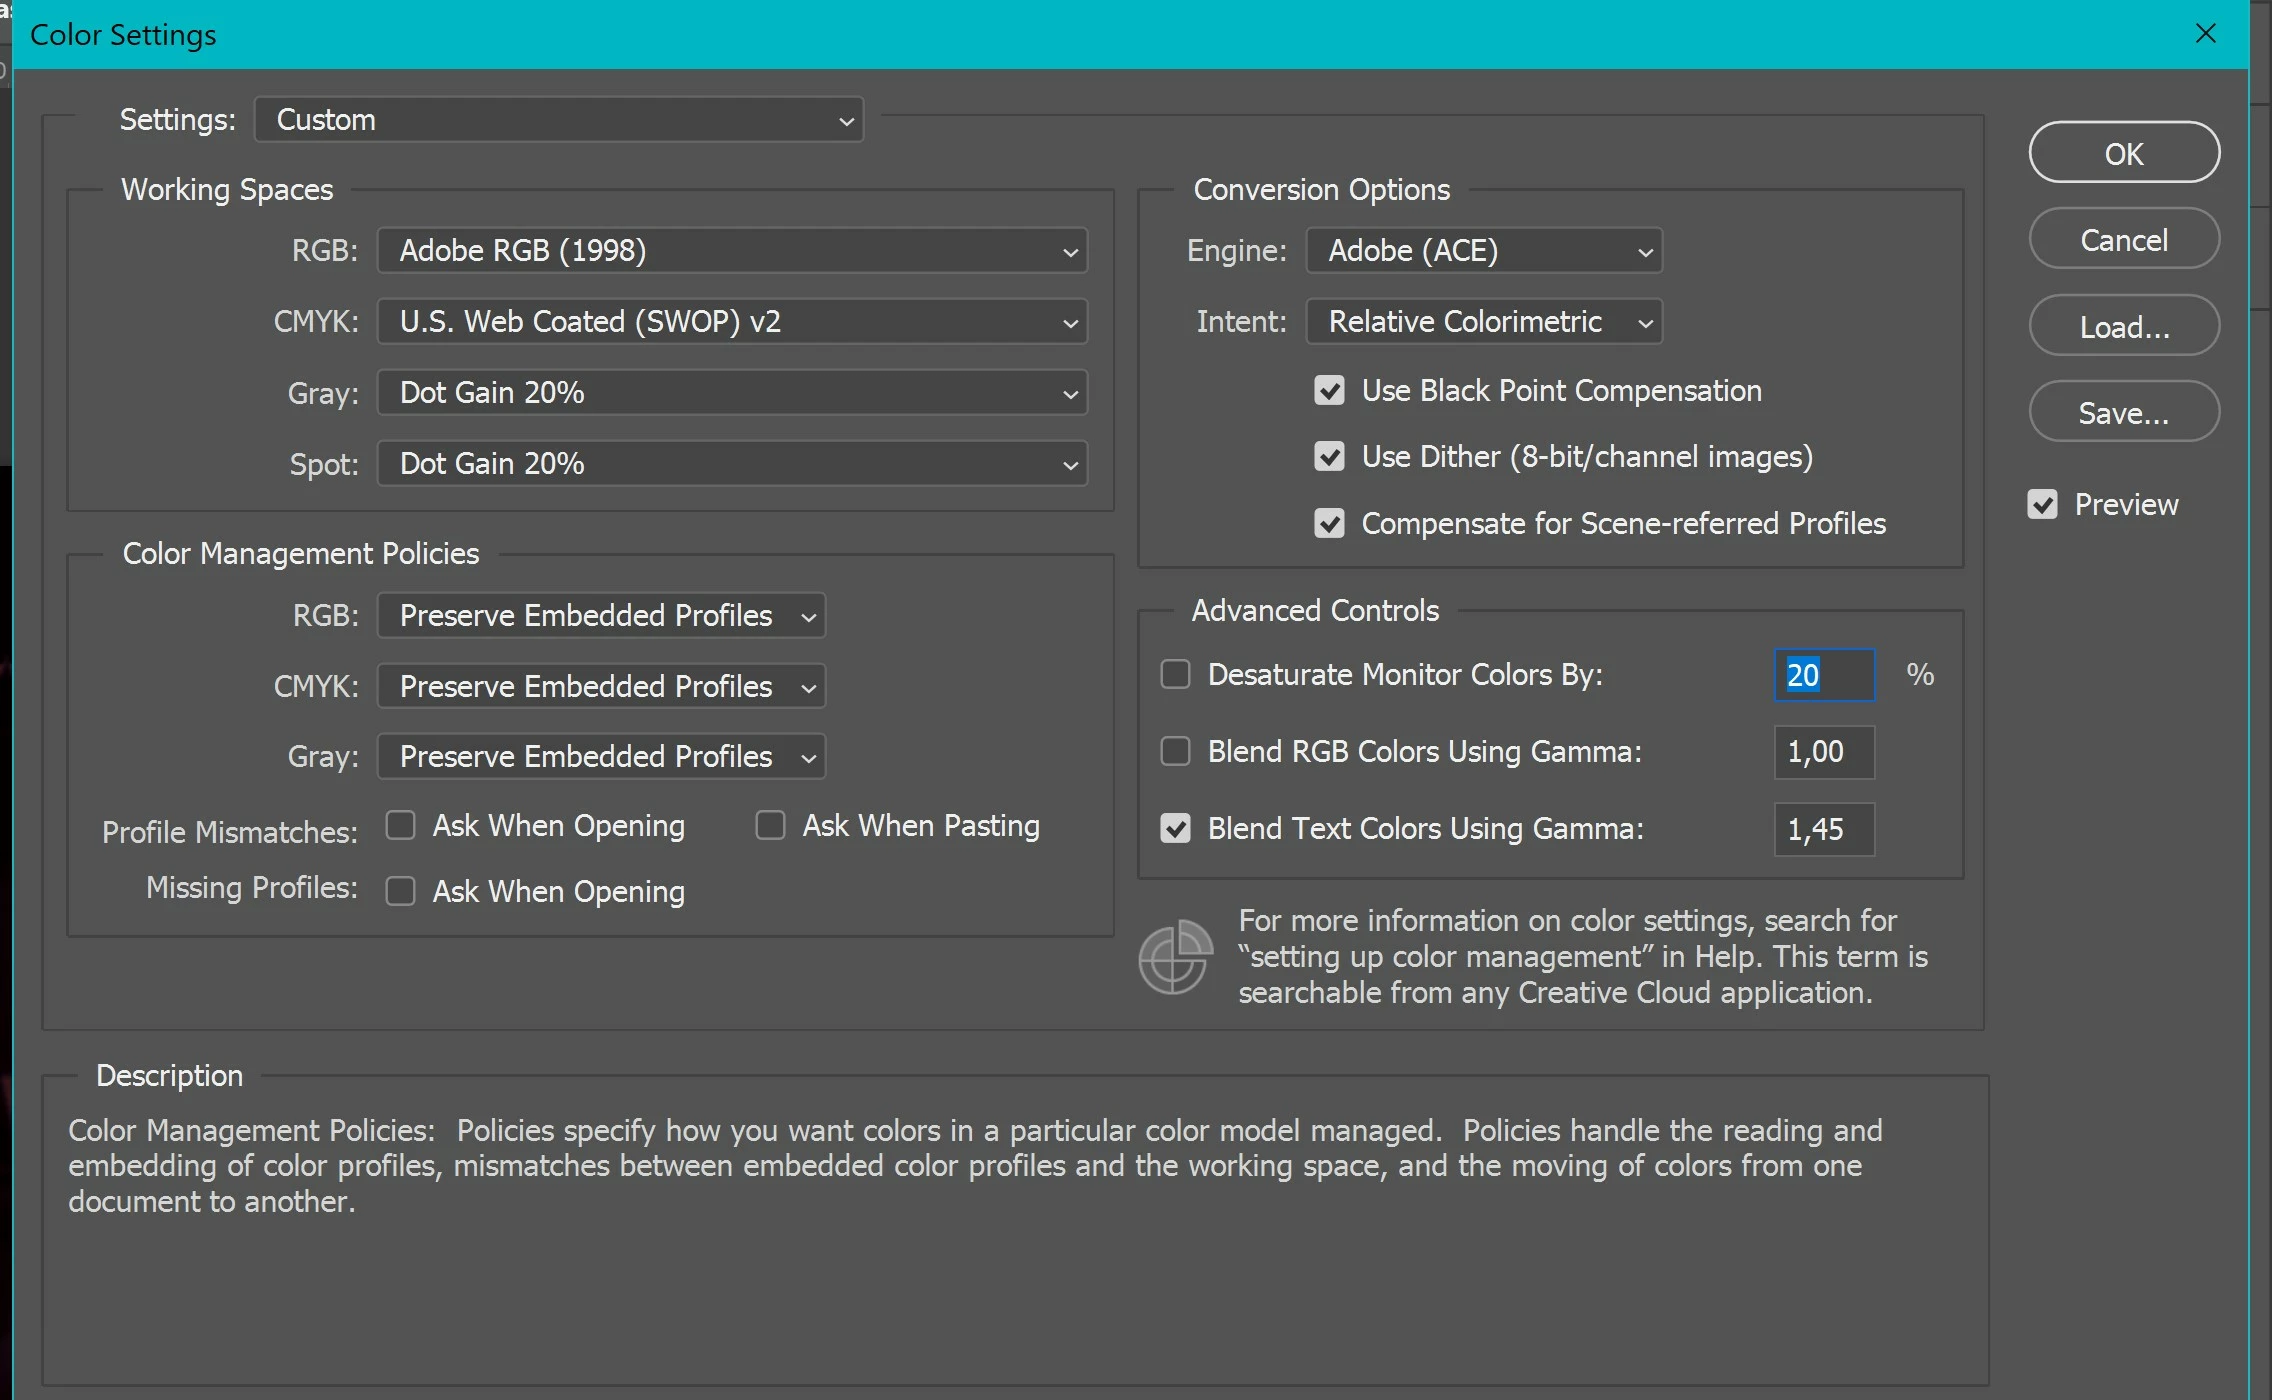Open the conversion Engine dropdown
Screen dimensions: 2272x1400
pyautogui.click(x=1484, y=251)
